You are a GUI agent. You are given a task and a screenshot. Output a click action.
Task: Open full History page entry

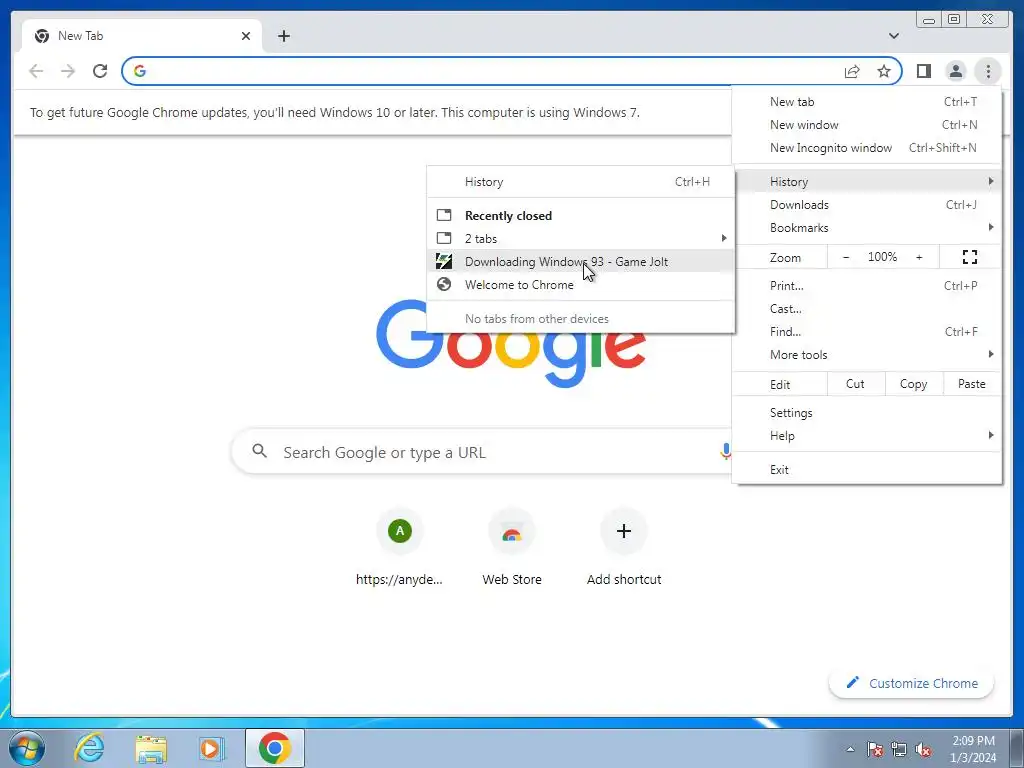pos(581,182)
